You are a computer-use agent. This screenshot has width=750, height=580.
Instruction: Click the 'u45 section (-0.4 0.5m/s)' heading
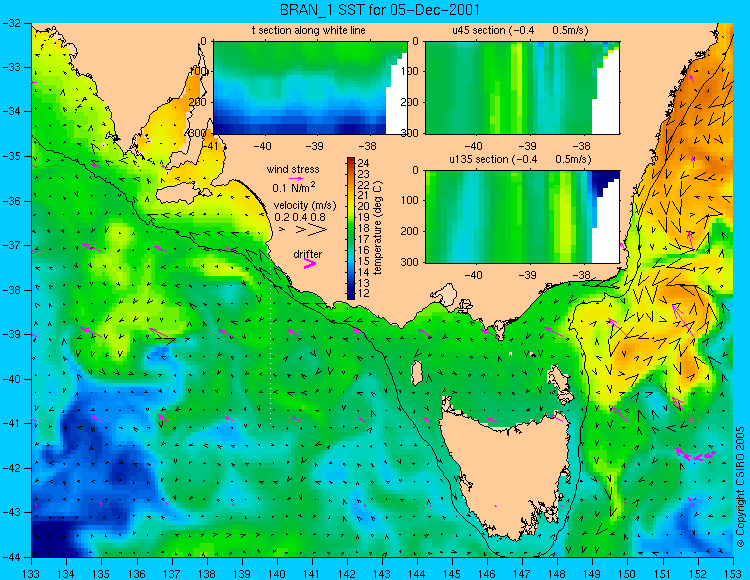point(520,30)
